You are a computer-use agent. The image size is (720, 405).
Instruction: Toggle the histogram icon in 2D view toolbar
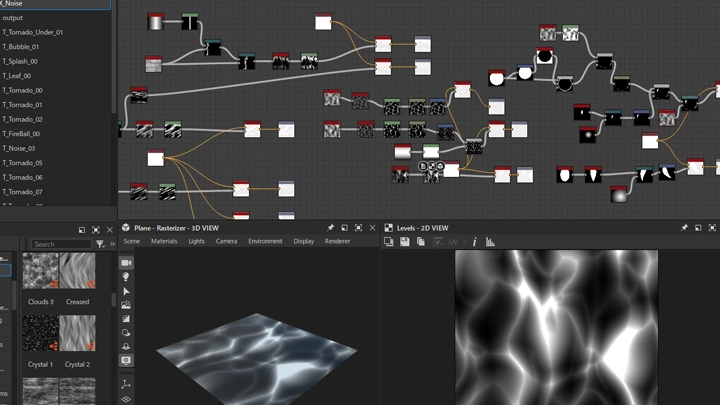pyautogui.click(x=490, y=242)
